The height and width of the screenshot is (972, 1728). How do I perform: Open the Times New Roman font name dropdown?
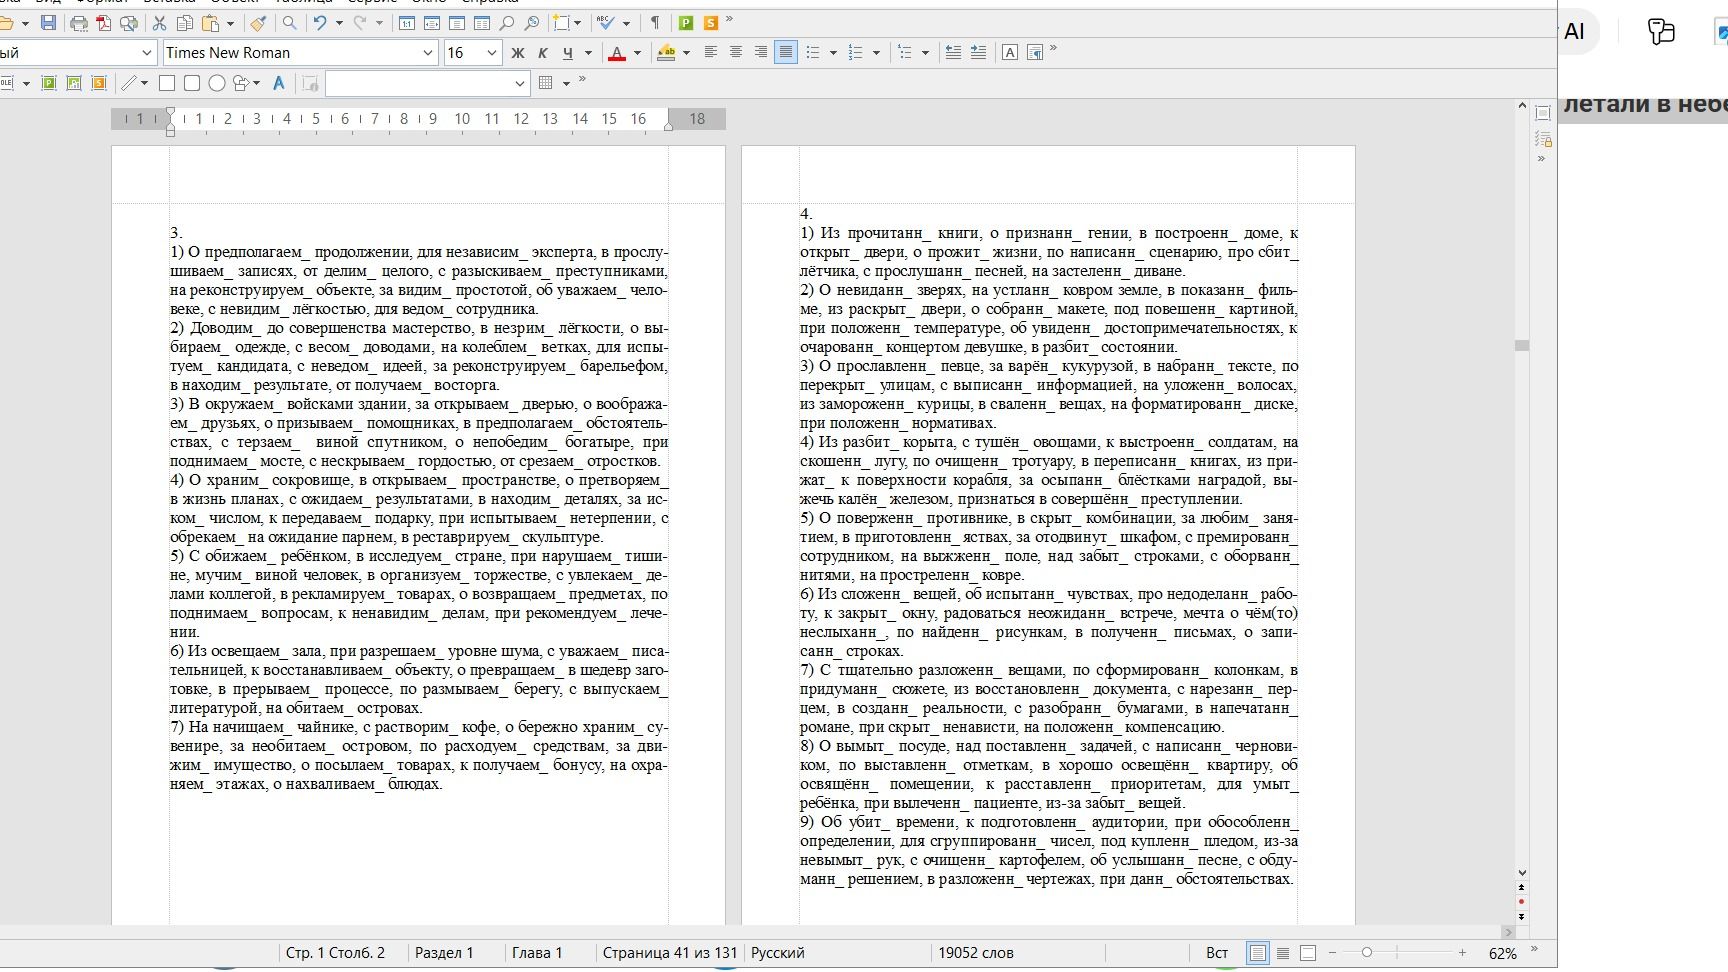click(428, 53)
